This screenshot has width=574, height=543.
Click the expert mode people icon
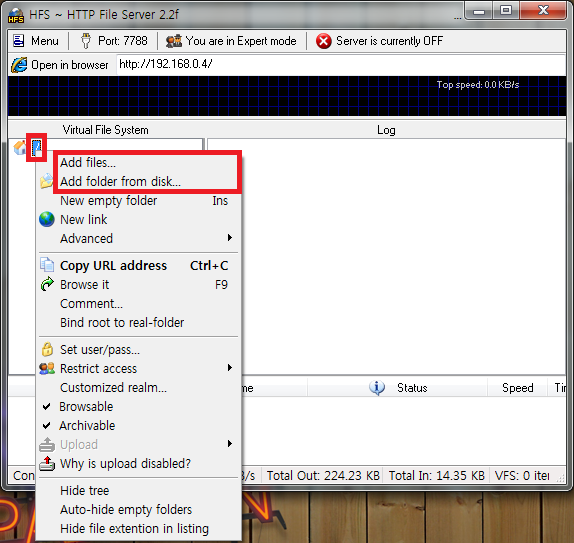(x=174, y=41)
